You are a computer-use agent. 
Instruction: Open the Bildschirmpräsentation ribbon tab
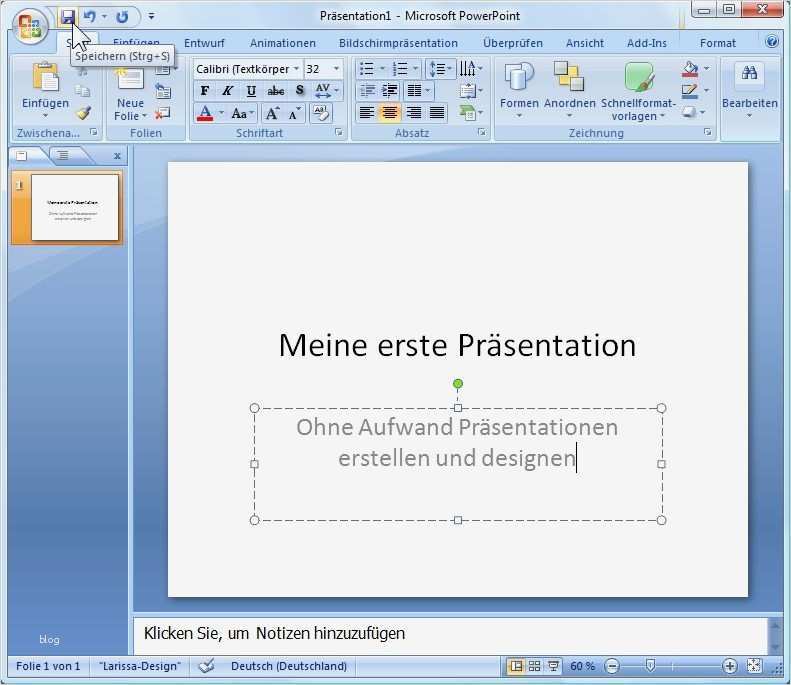point(398,43)
